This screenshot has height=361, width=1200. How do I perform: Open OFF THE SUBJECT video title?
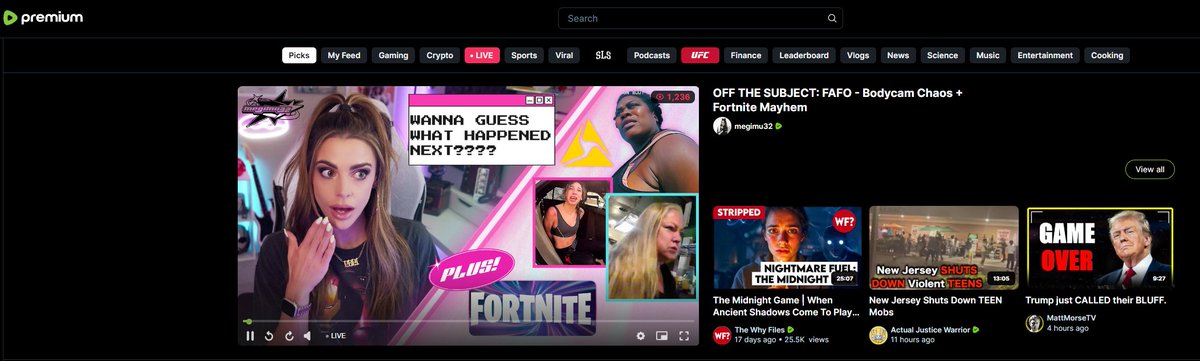click(837, 100)
